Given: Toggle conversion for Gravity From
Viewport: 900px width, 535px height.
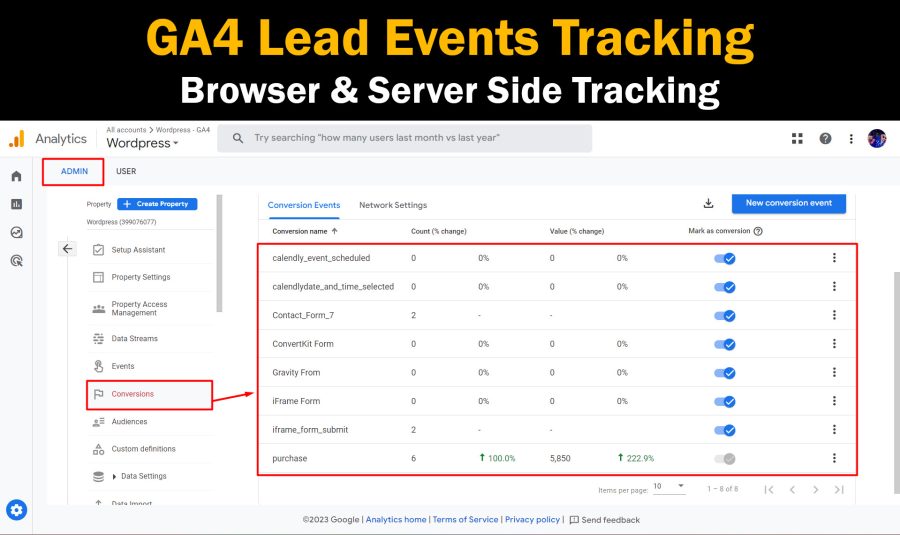Looking at the screenshot, I should pos(724,373).
